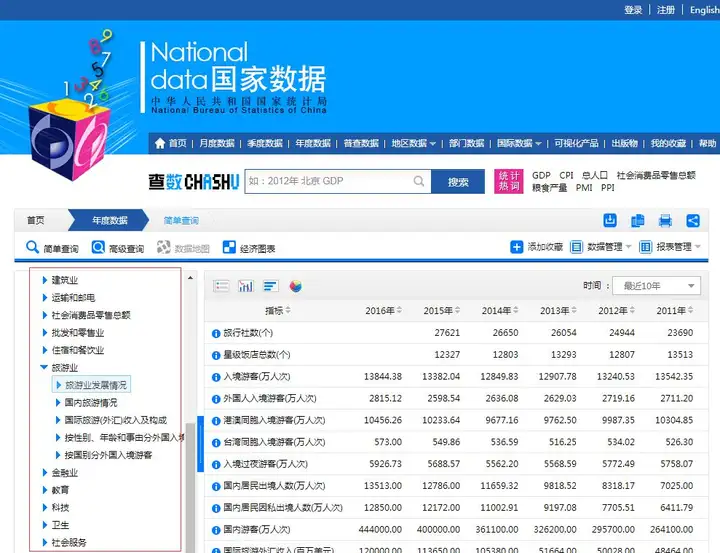Viewport: 720px width, 553px height.
Task: Go to 首页 breadcrumb tab
Action: 36,220
